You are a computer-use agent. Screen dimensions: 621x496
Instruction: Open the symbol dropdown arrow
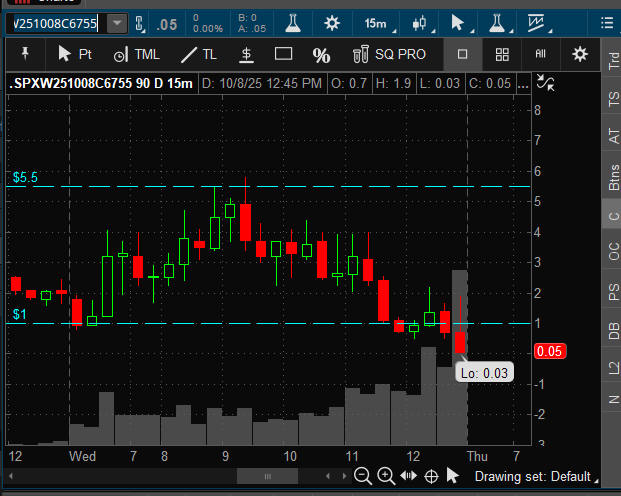click(x=117, y=23)
